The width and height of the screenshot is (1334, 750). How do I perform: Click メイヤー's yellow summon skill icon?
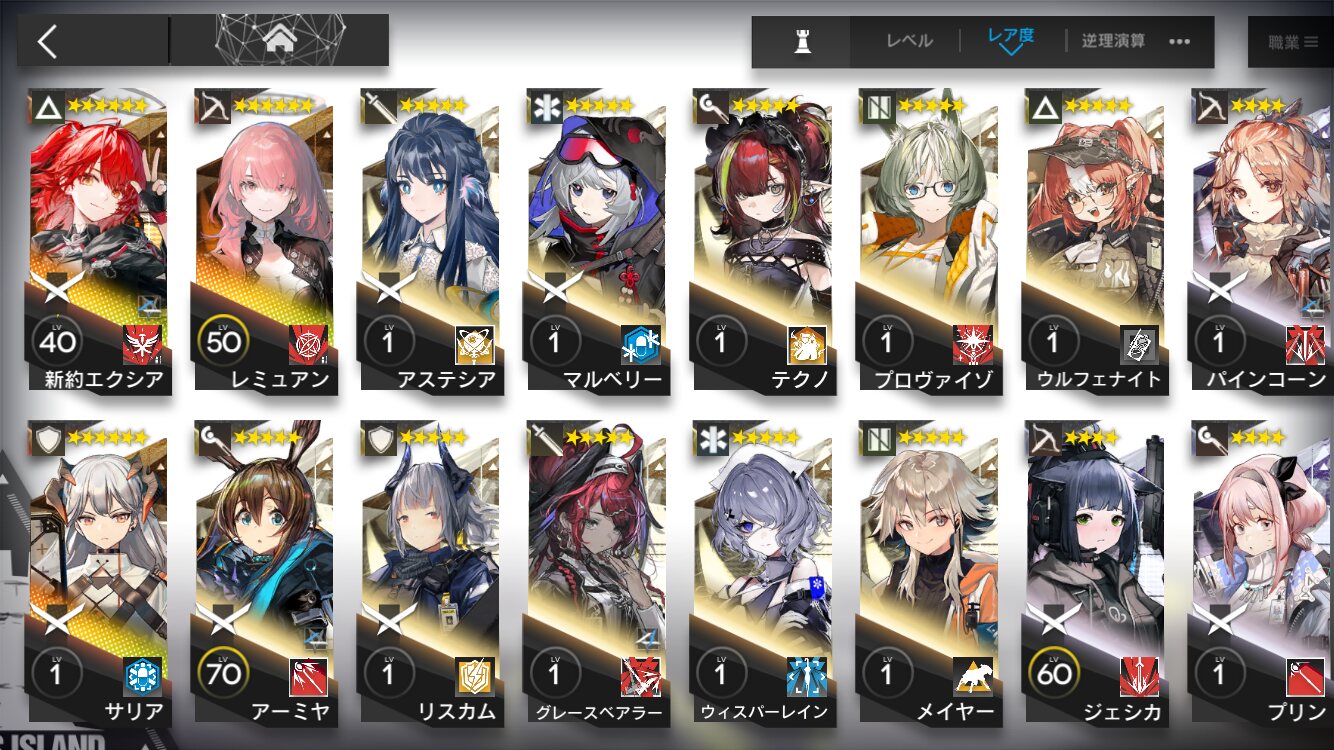(973, 677)
